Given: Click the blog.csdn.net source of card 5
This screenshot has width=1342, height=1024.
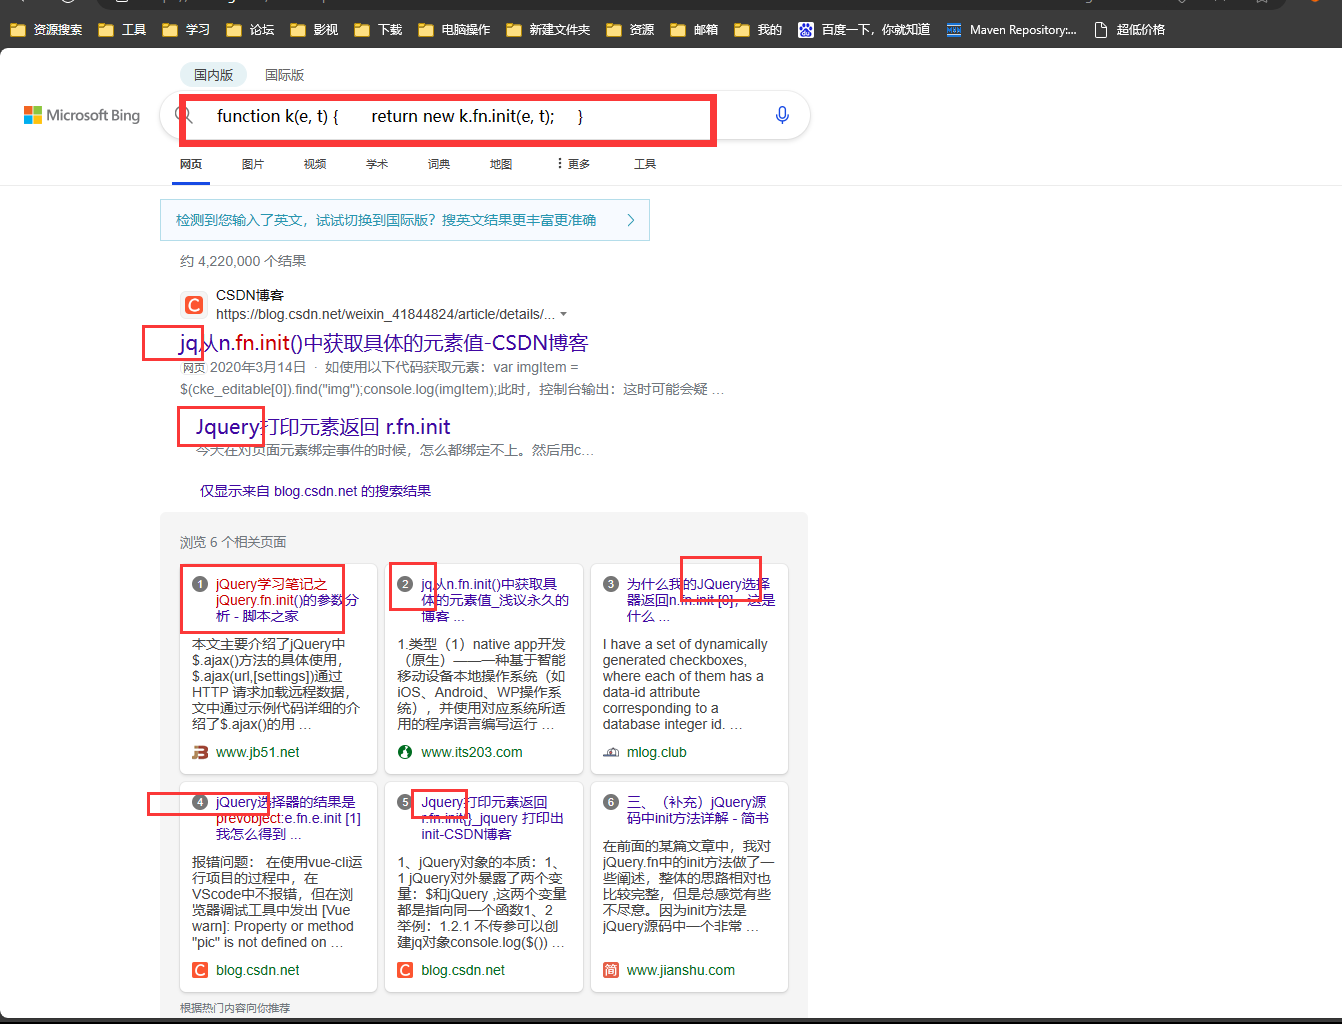Looking at the screenshot, I should tap(463, 970).
